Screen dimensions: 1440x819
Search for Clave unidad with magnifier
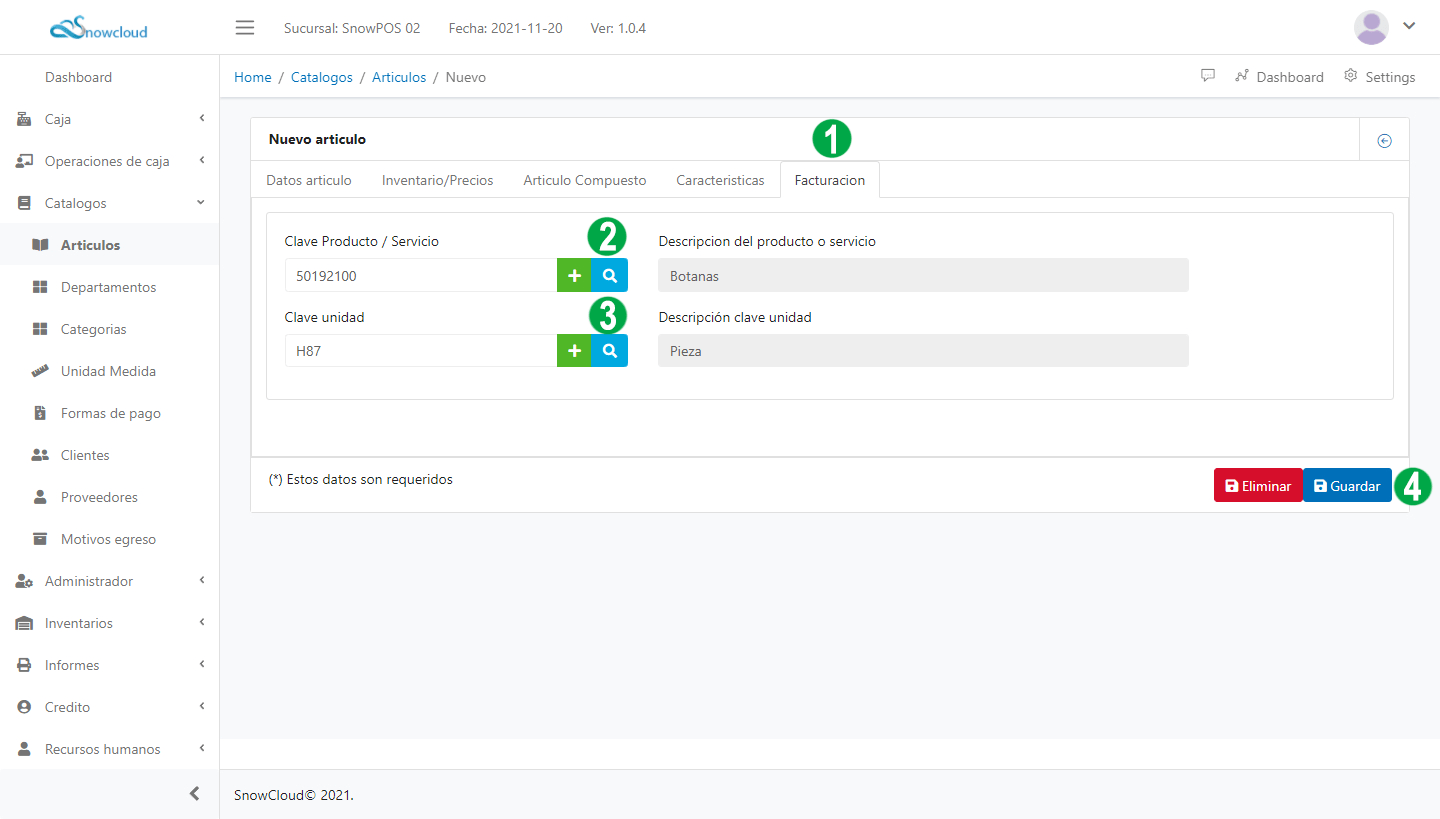click(x=610, y=351)
